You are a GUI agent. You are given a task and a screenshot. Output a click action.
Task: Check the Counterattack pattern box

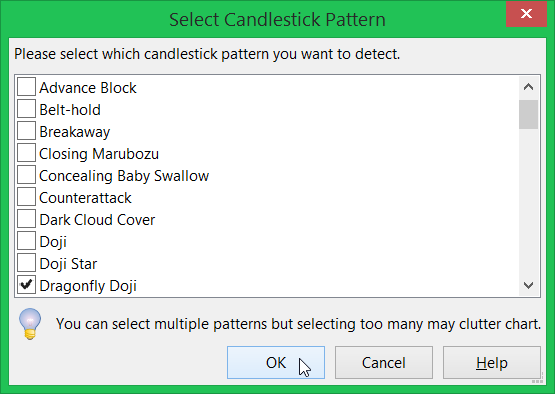point(26,197)
